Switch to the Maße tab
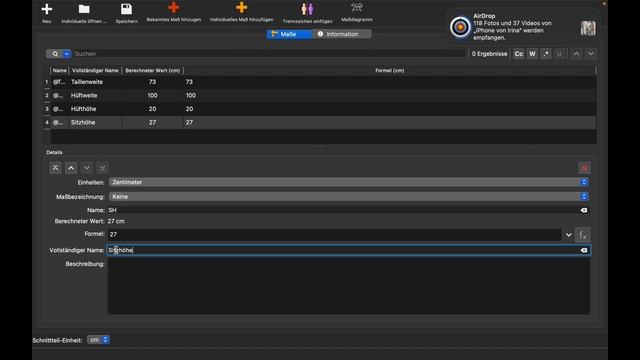 click(x=289, y=34)
